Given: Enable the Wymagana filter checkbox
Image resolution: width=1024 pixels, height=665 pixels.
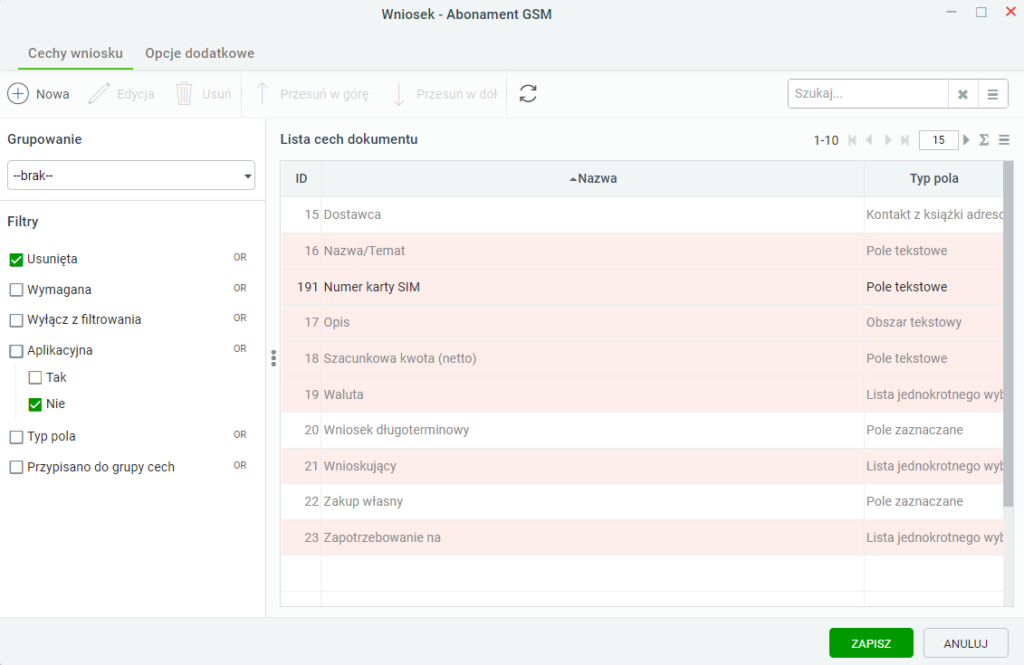Looking at the screenshot, I should coord(16,290).
